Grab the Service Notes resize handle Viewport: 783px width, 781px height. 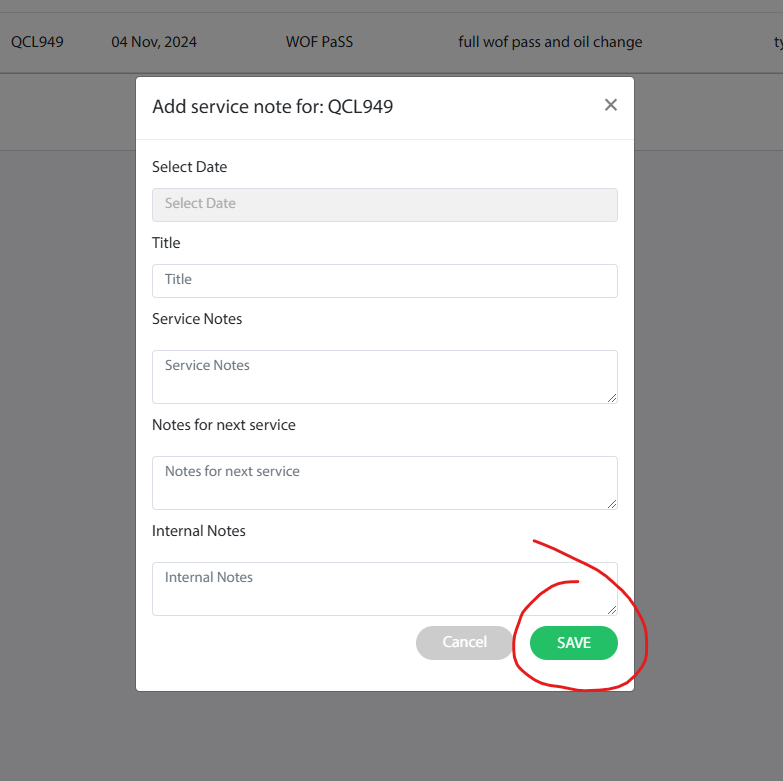pos(611,397)
